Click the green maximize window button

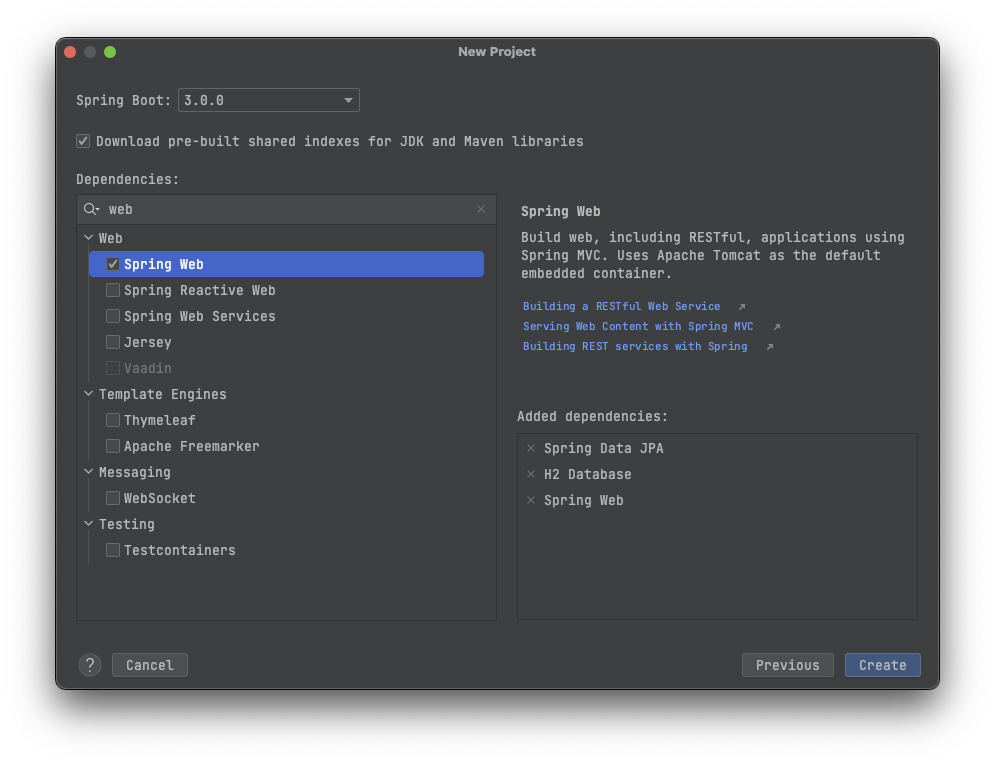[x=110, y=52]
